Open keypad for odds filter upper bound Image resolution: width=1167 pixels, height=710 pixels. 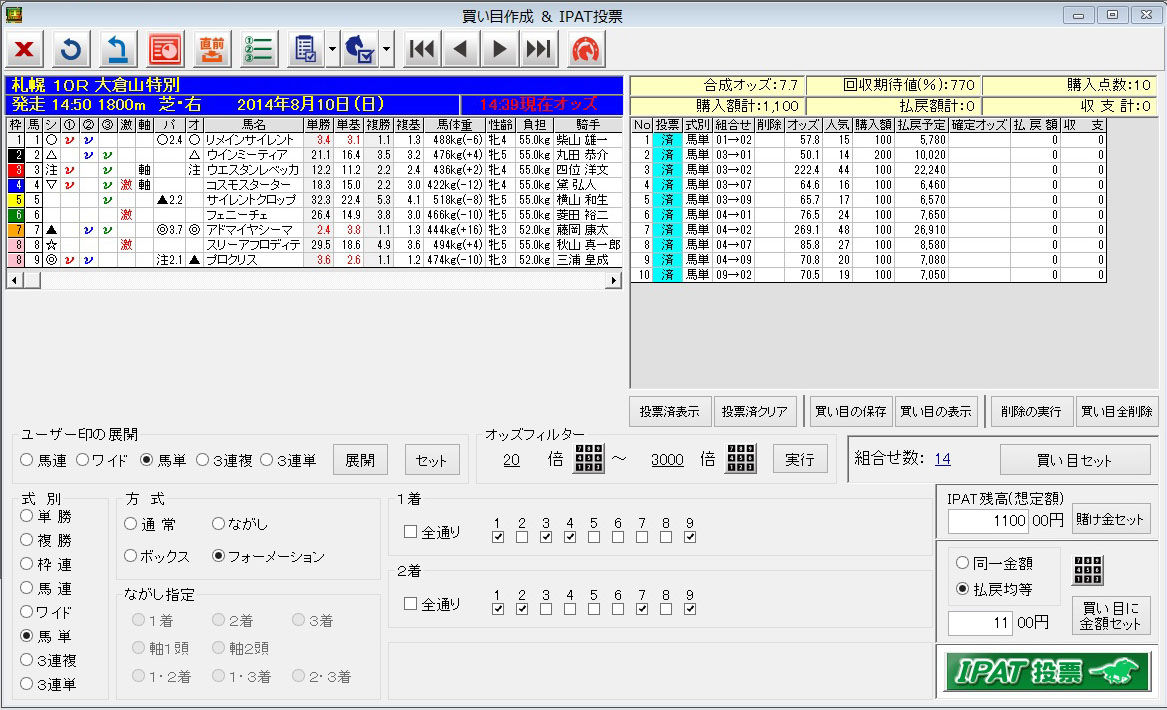point(741,458)
